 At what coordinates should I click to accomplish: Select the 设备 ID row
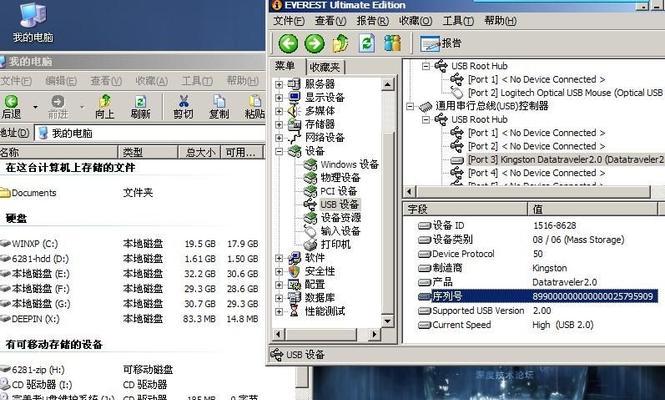pos(497,226)
